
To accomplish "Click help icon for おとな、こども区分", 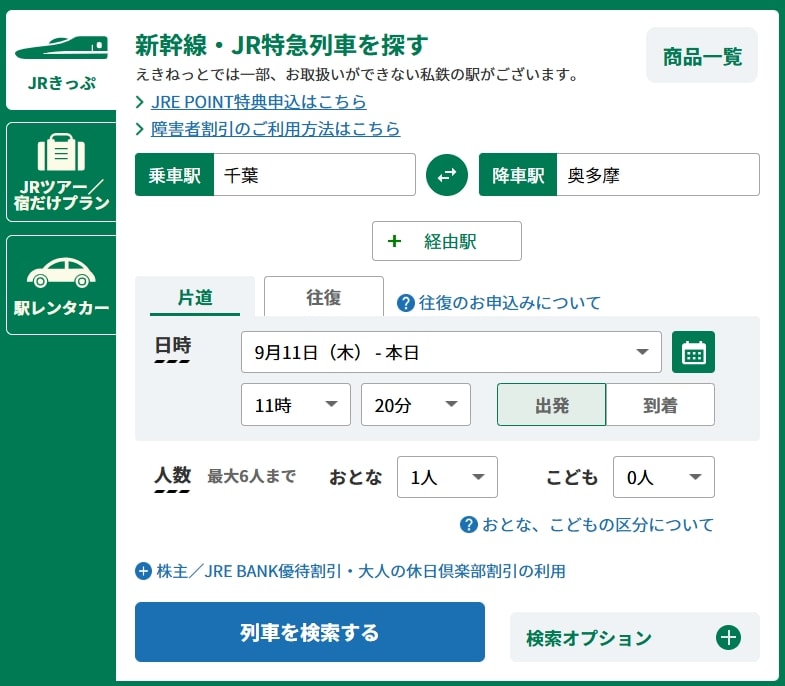I will tap(468, 525).
